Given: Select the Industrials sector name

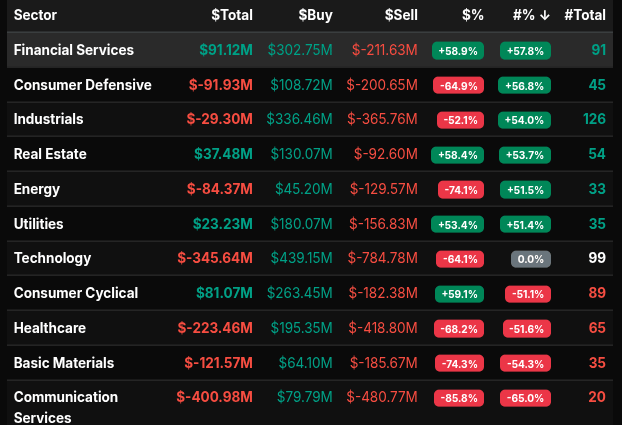Looking at the screenshot, I should 48,120.
